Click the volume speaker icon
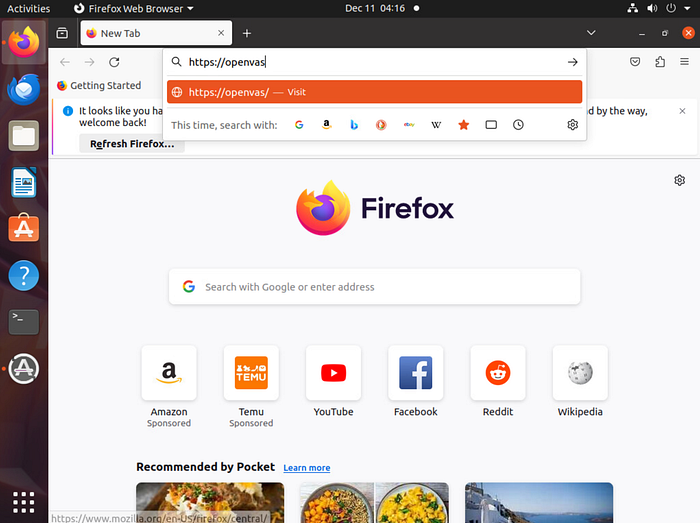Viewport: 700px width, 523px height. coord(652,8)
